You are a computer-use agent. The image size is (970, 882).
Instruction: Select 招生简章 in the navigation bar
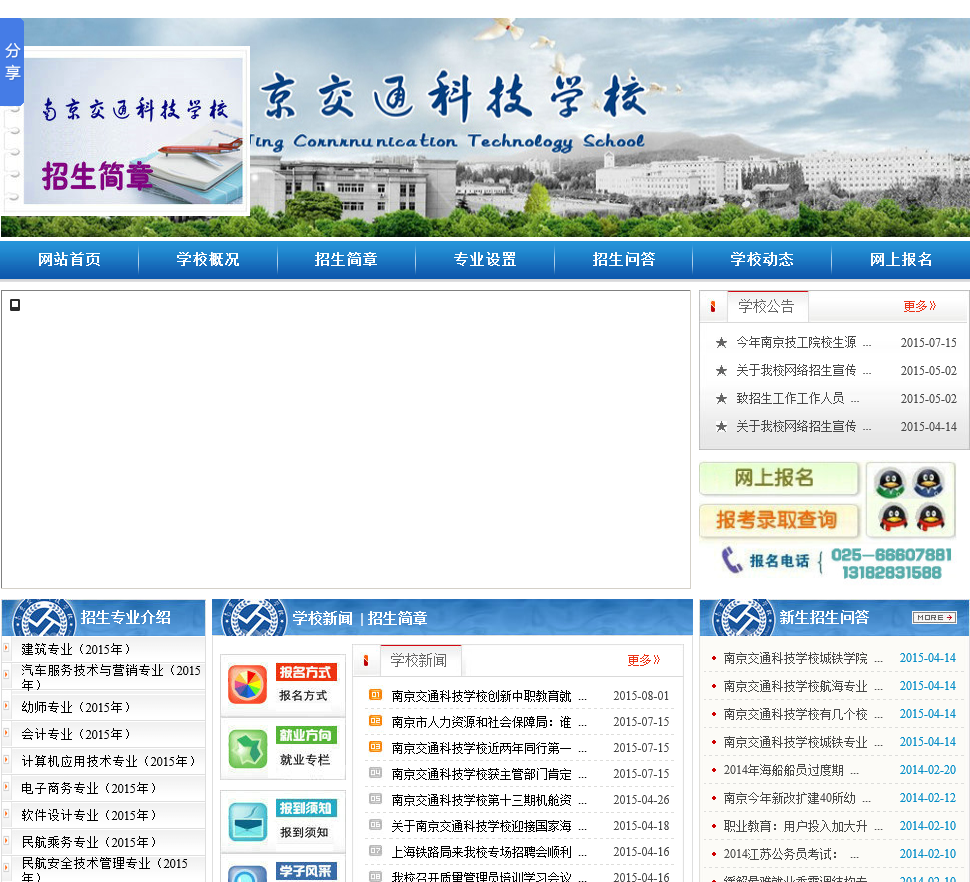point(346,259)
